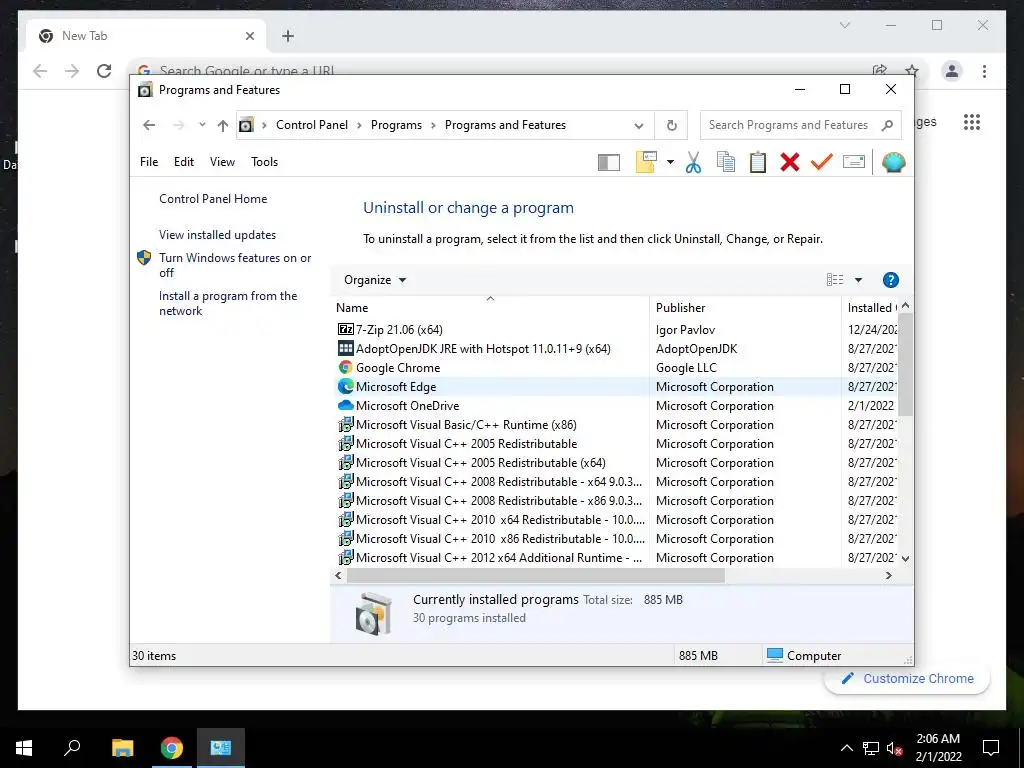Open View installed updates link
The width and height of the screenshot is (1024, 768).
217,234
